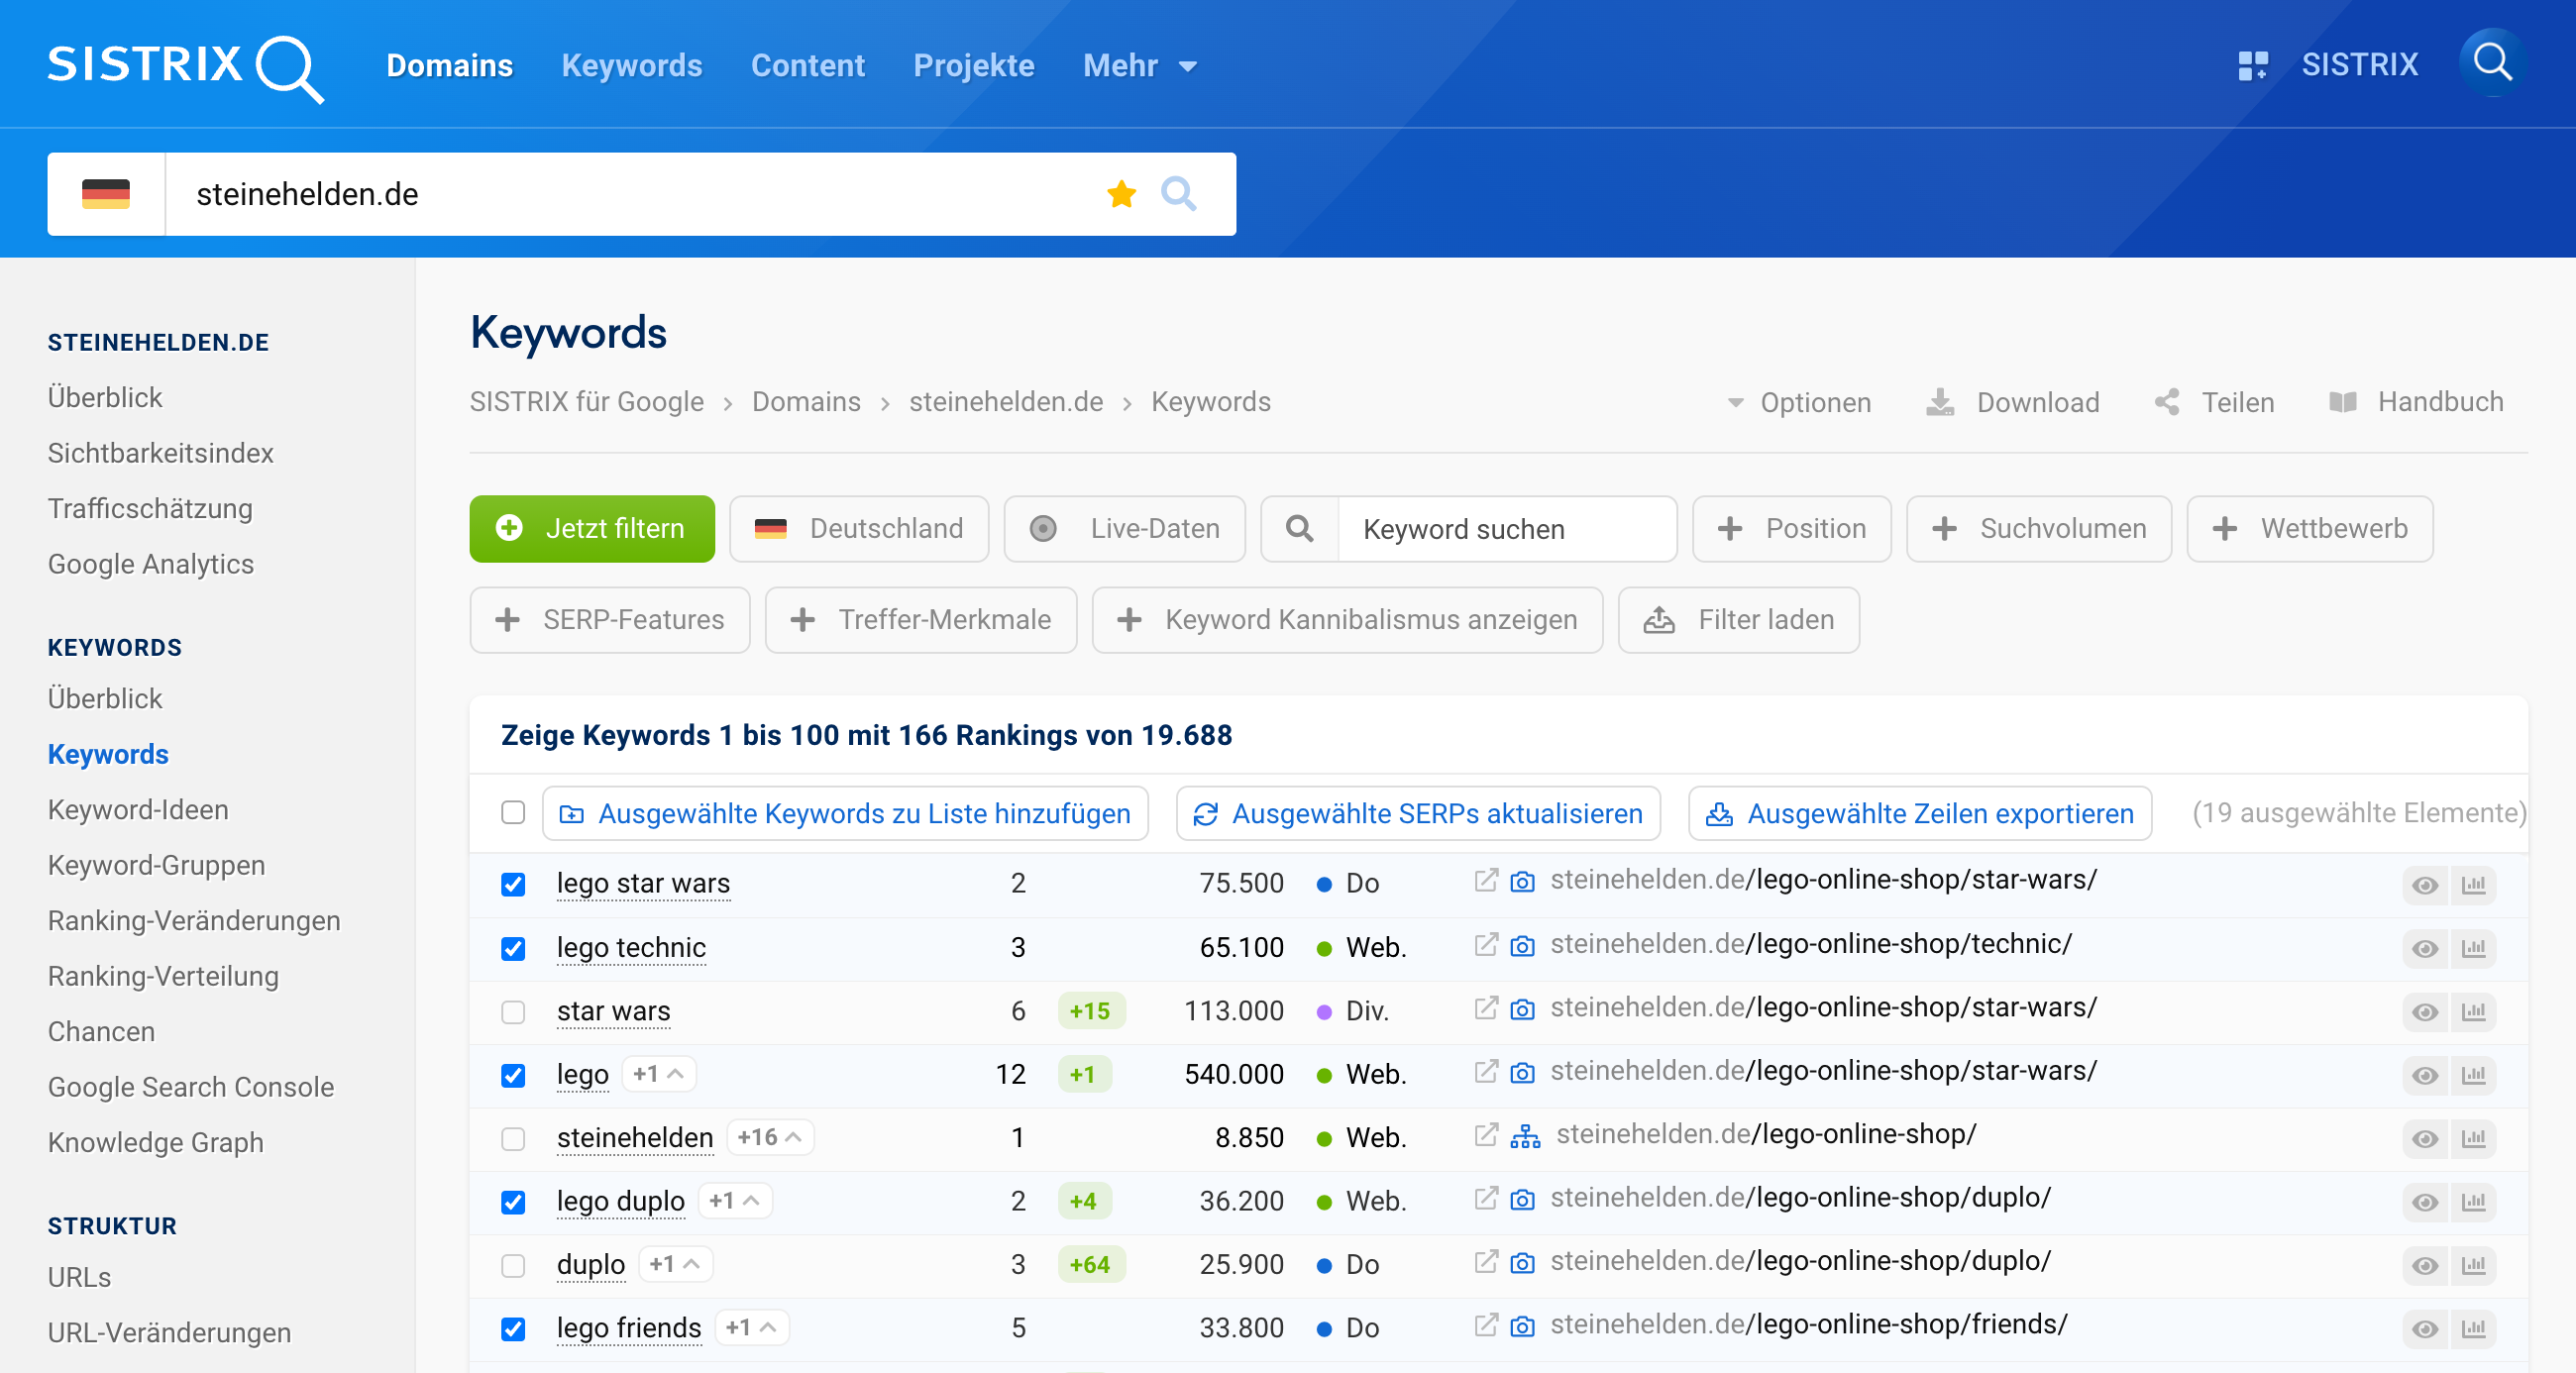Screen dimensions: 2576x1373
Task: Check the duplo row checkbox
Action: click(513, 1266)
